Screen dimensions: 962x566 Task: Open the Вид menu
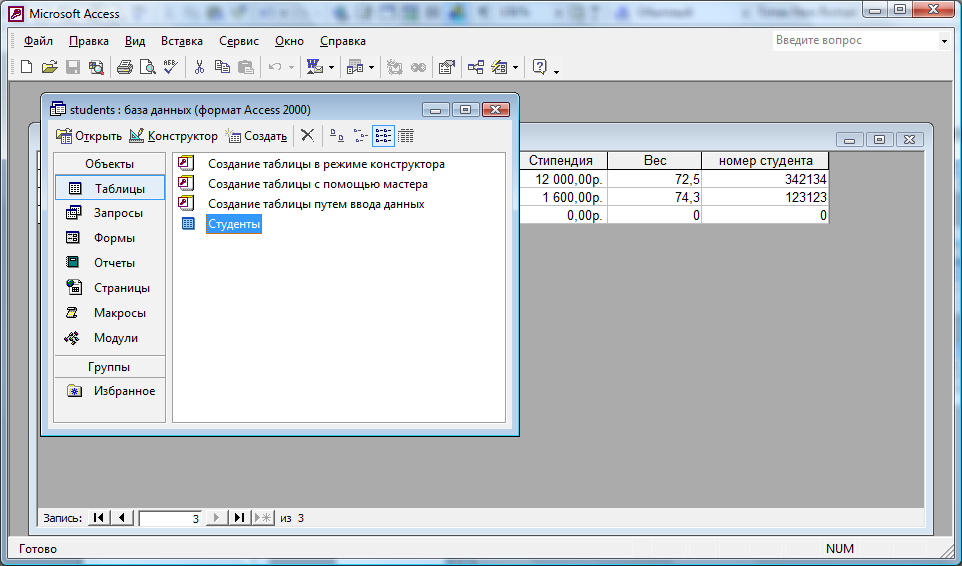click(135, 41)
